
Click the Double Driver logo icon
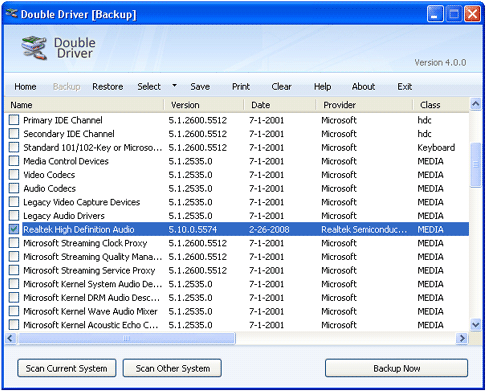pyautogui.click(x=34, y=48)
